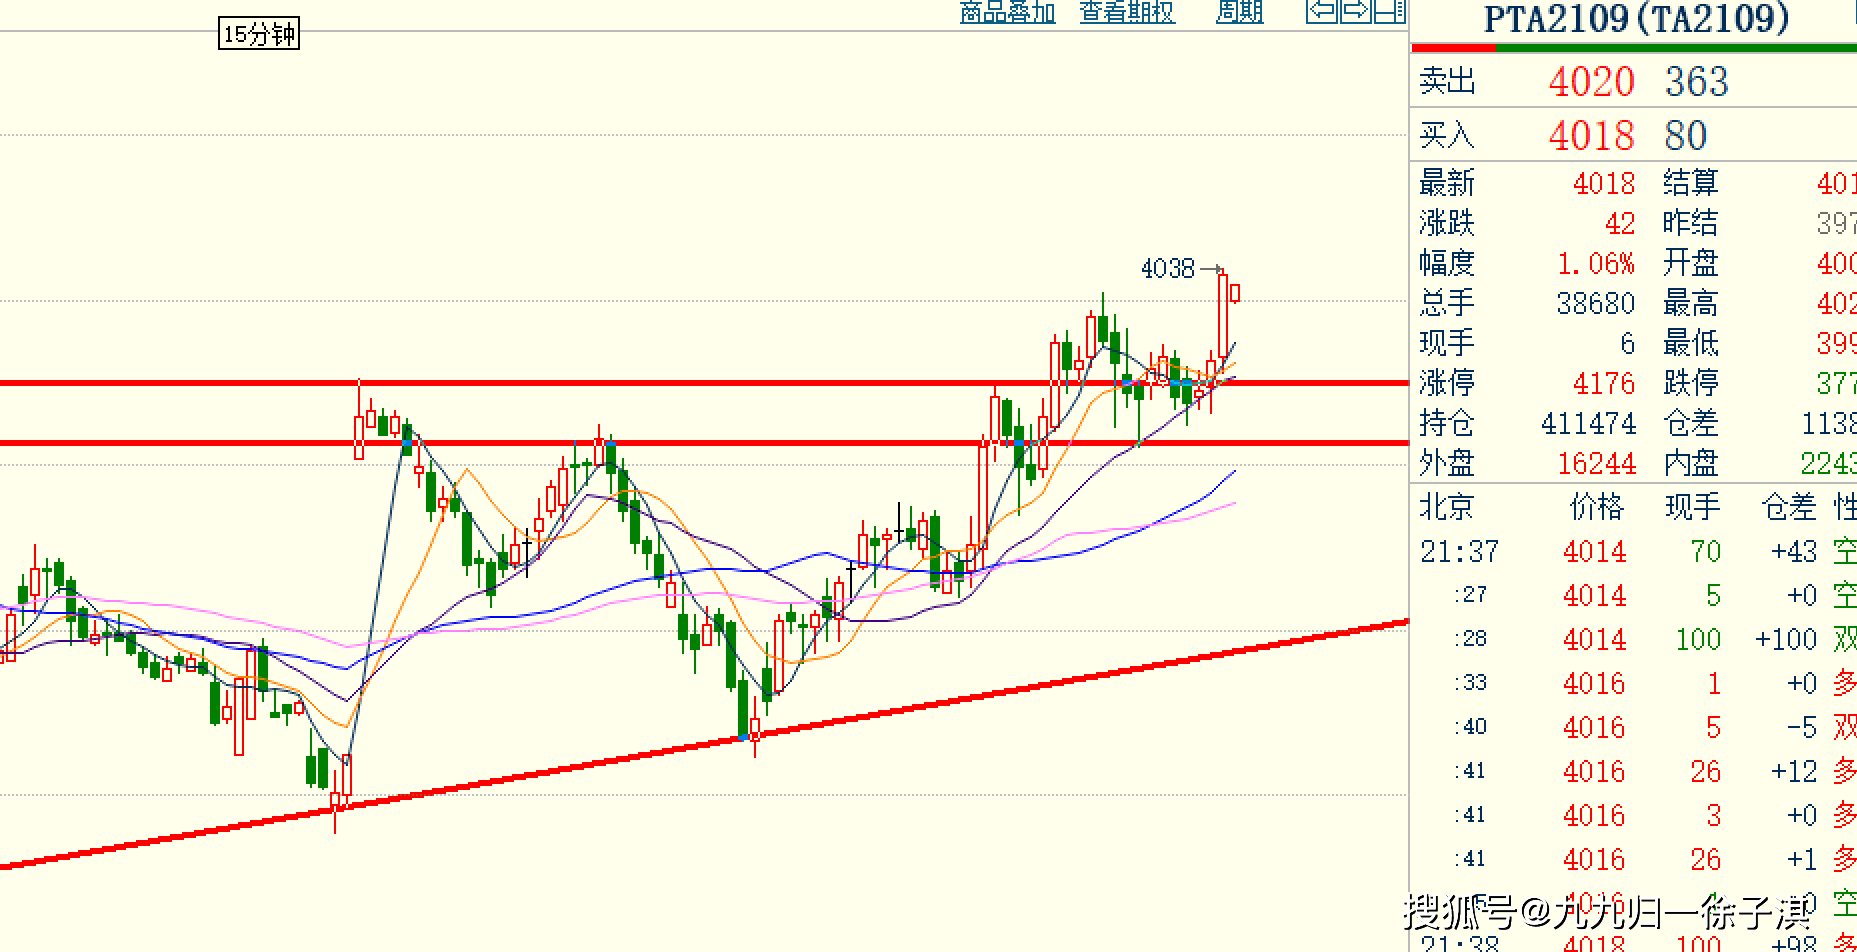Select the upper horizontal red resistance line
This screenshot has width=1857, height=952.
(x=700, y=383)
